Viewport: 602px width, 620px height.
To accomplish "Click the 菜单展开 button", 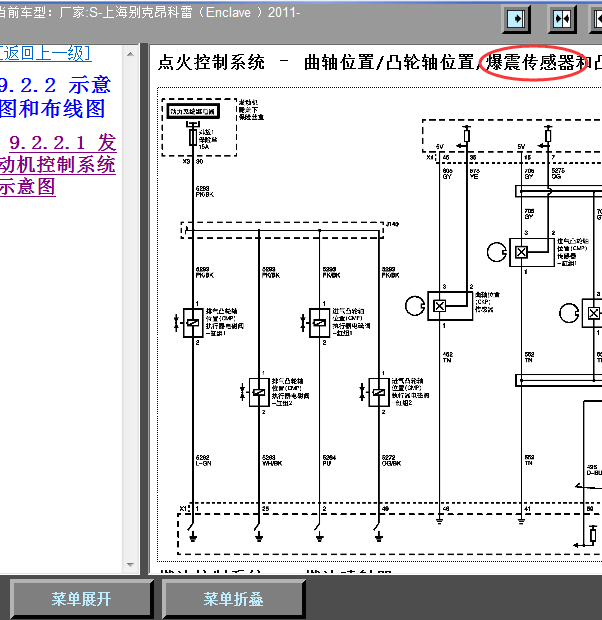I will pos(81,599).
